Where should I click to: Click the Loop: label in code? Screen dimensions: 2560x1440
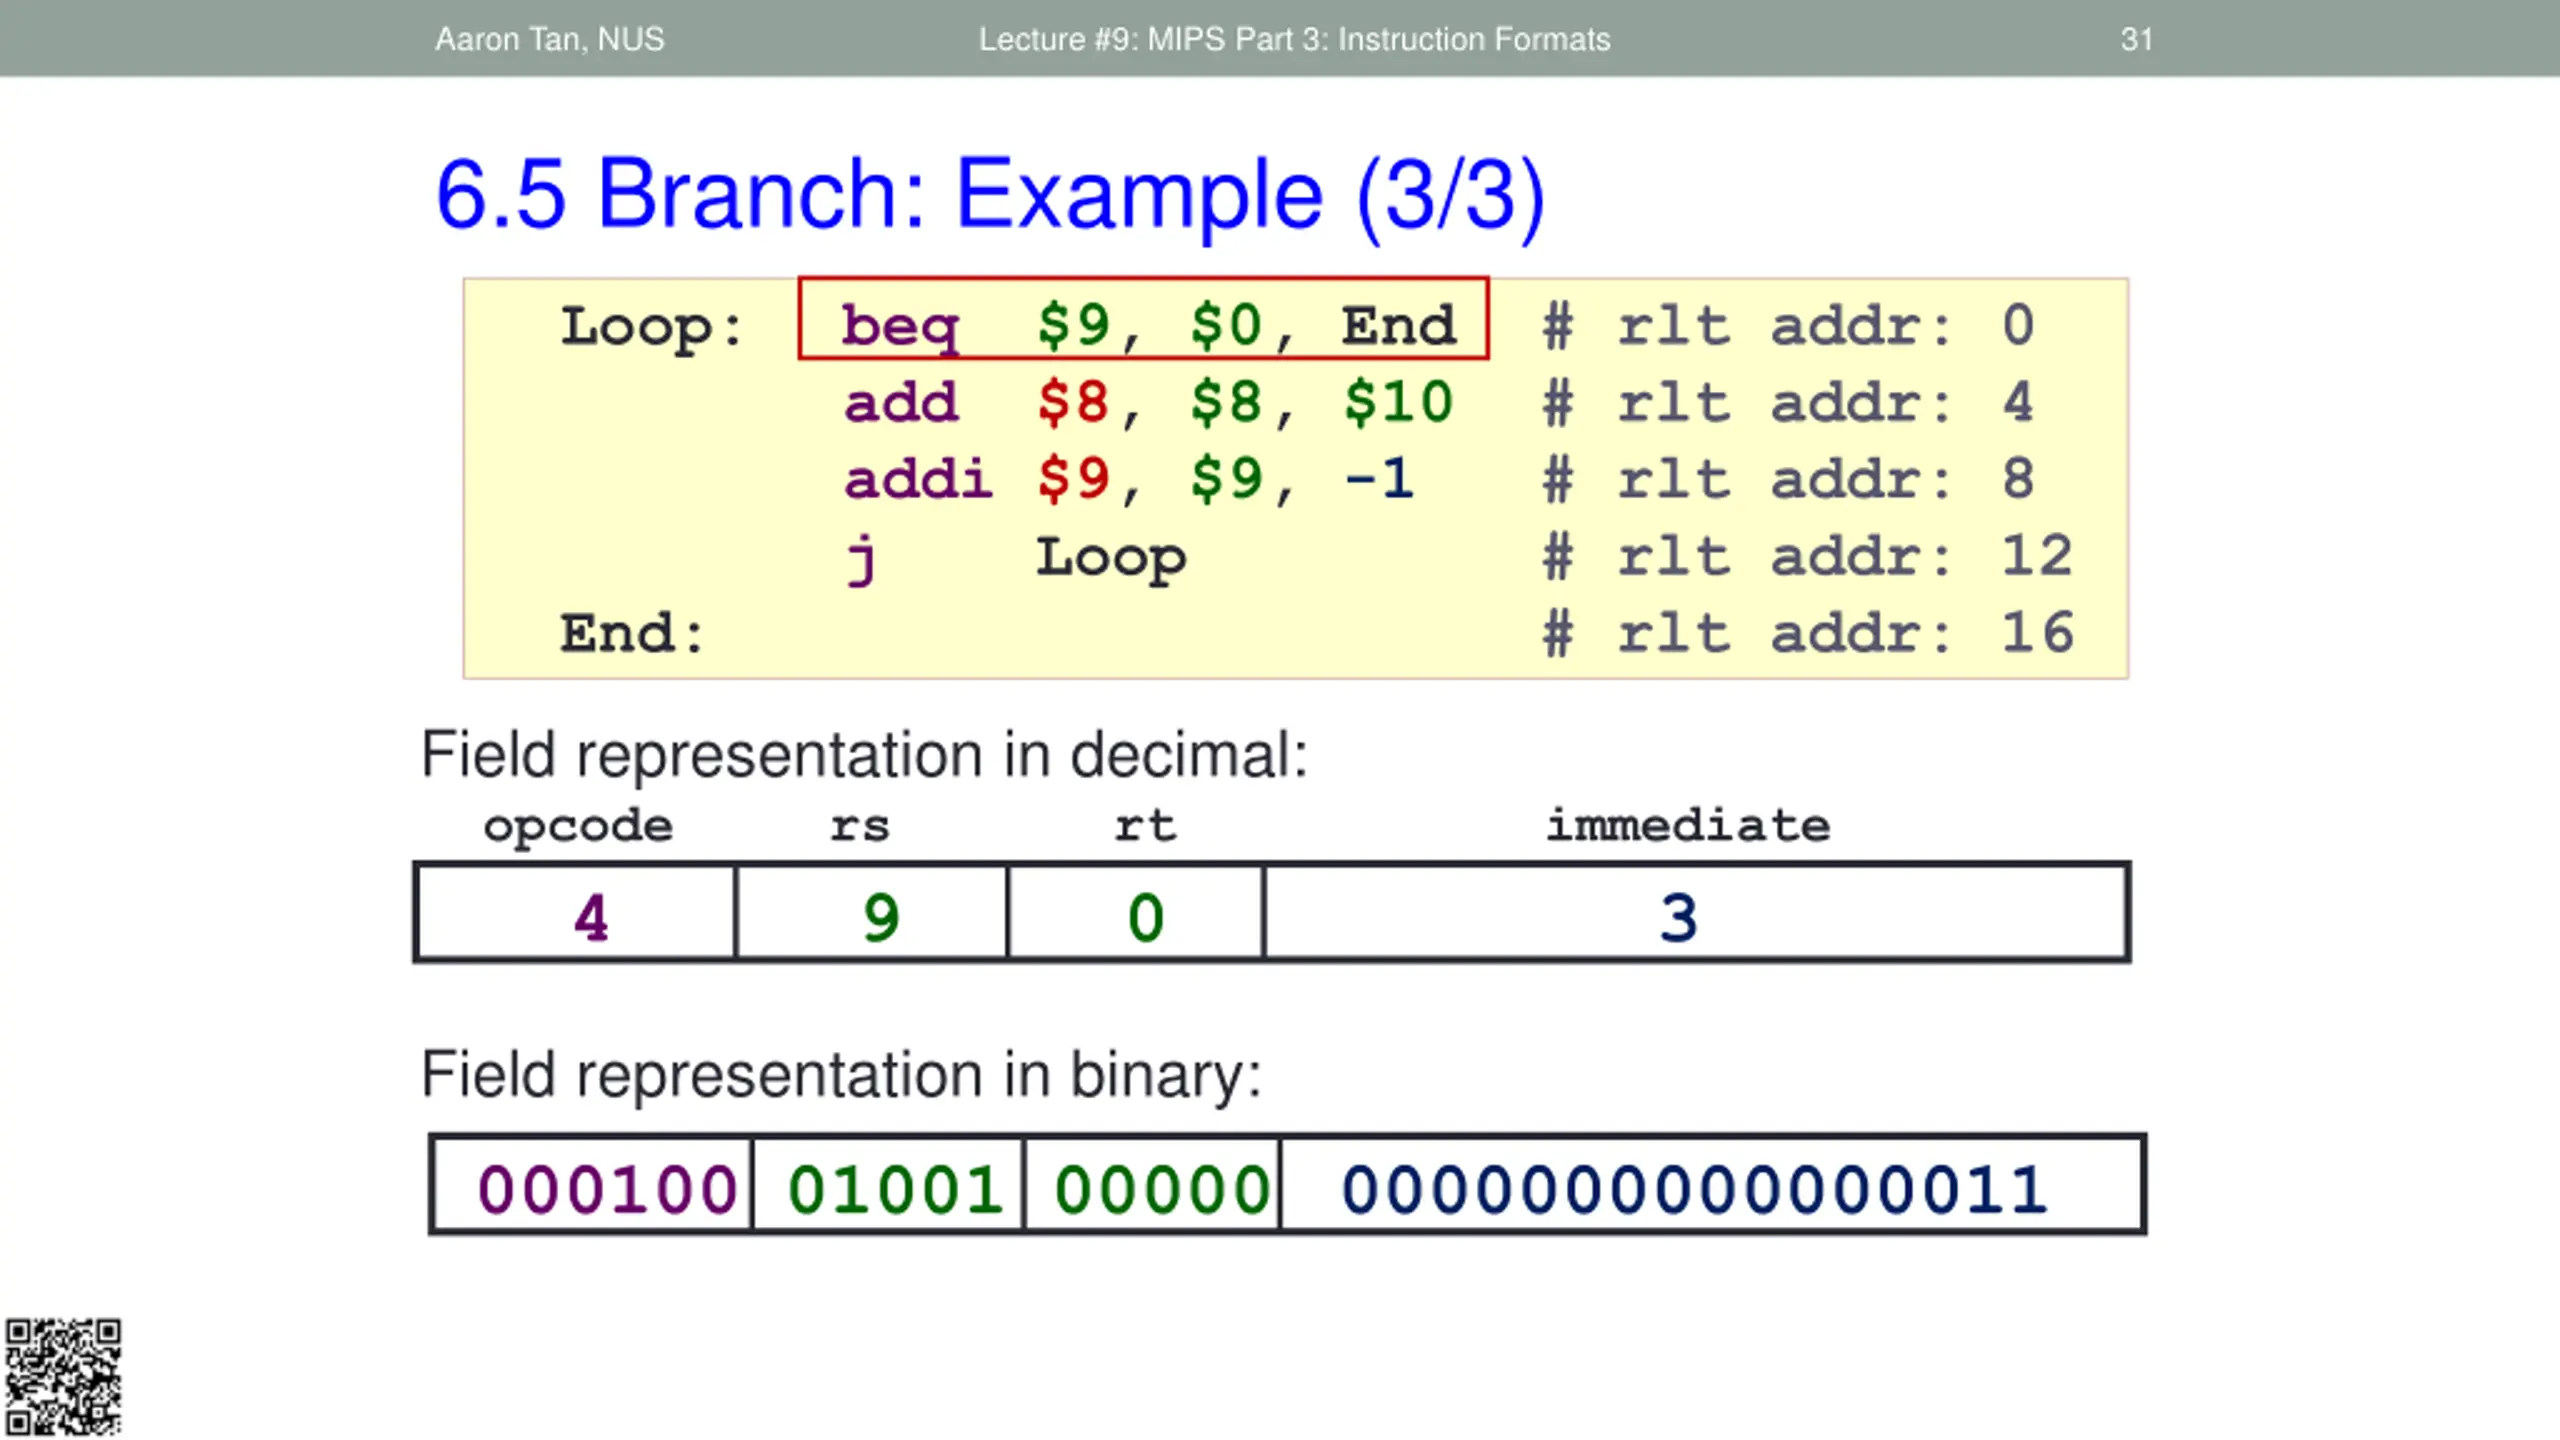click(x=652, y=327)
